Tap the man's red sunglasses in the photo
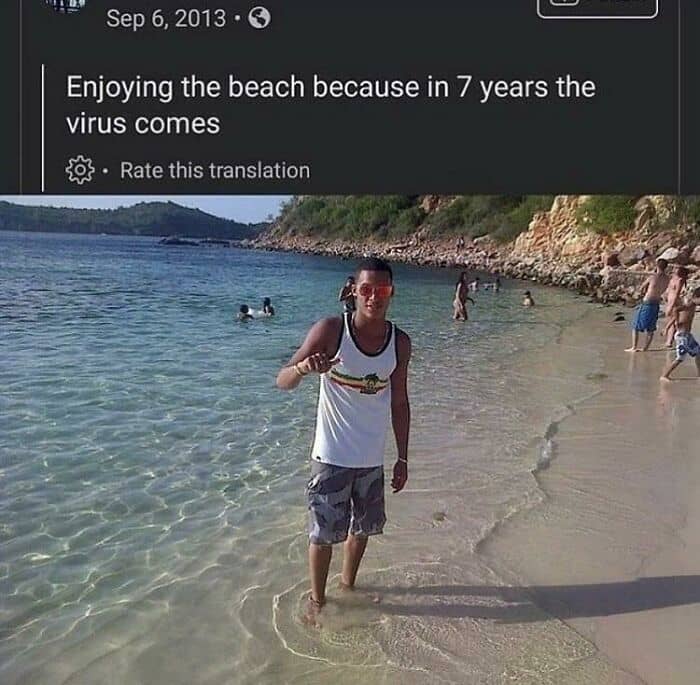700x685 pixels. coord(374,291)
